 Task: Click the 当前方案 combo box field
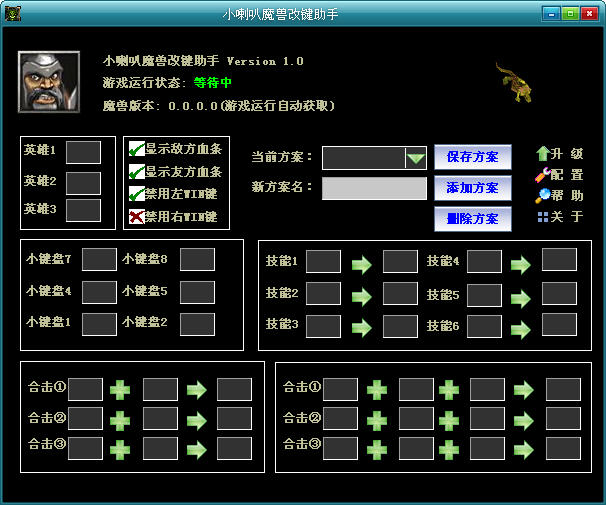tap(374, 158)
